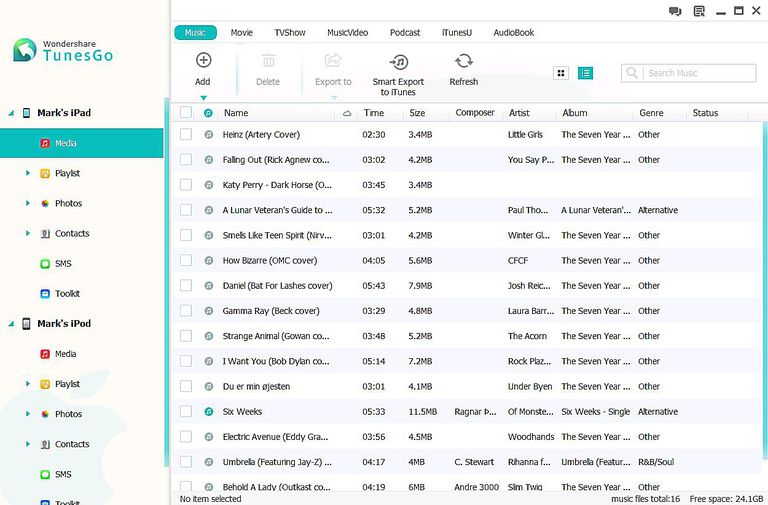Open Photos icon under Mark's iPad

[x=45, y=203]
